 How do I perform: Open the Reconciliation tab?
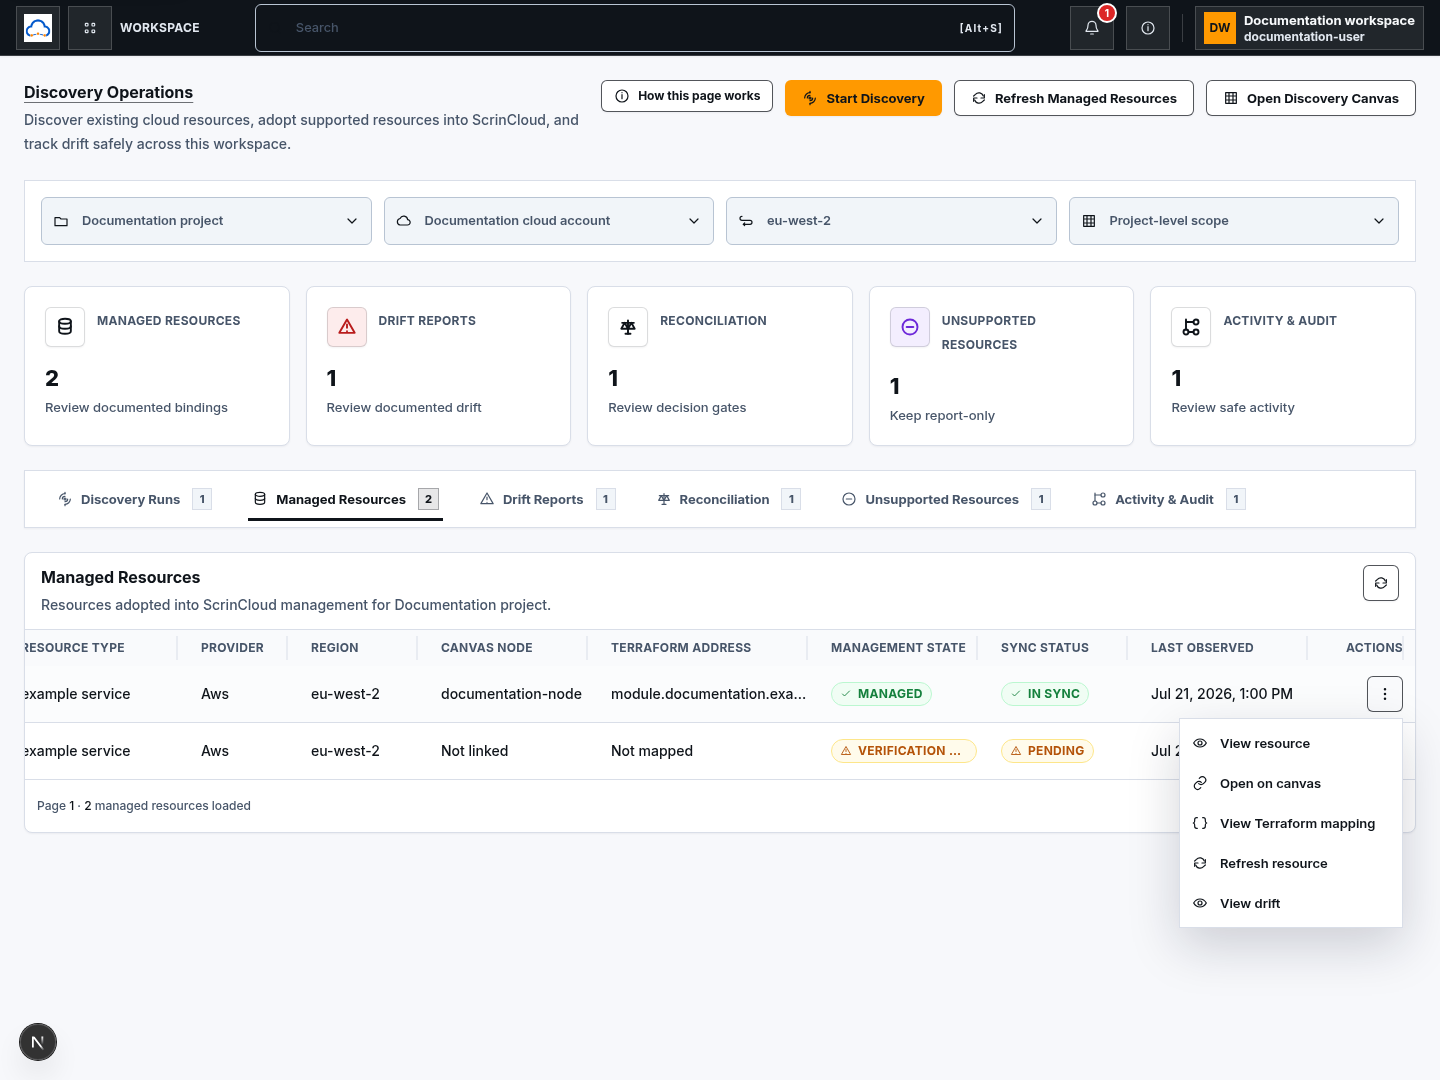pyautogui.click(x=728, y=499)
